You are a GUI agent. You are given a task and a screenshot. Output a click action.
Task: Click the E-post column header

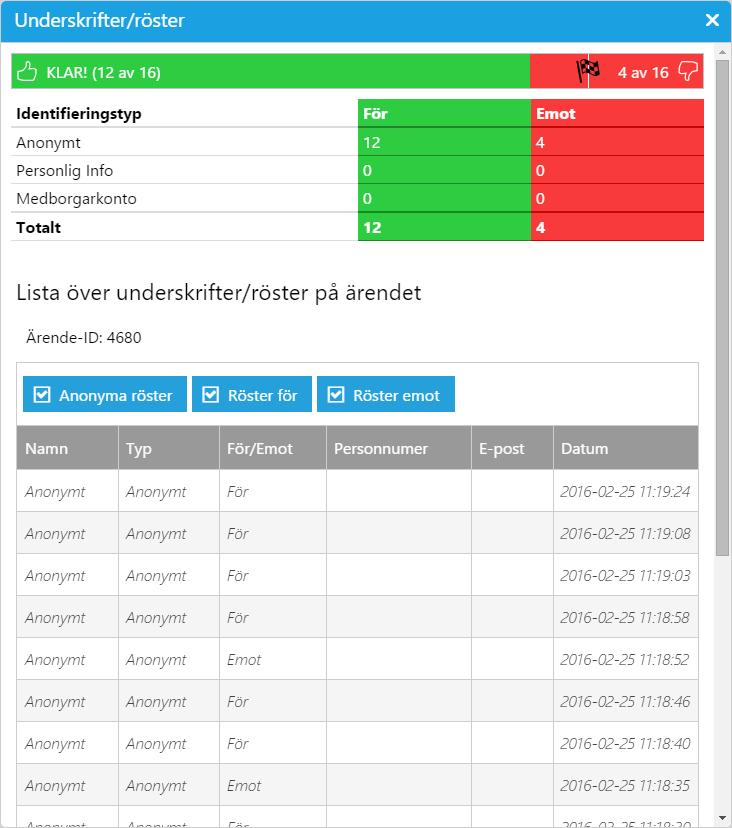[x=512, y=448]
